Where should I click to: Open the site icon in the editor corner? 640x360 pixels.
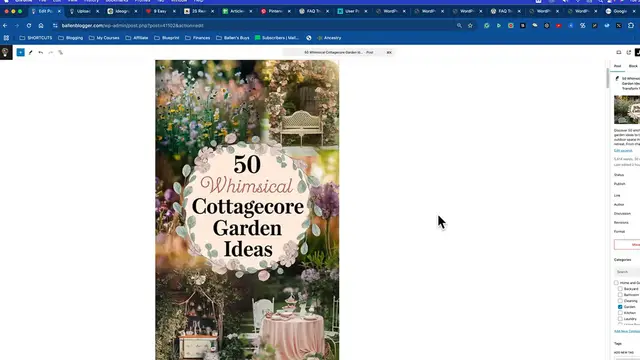coord(6,52)
